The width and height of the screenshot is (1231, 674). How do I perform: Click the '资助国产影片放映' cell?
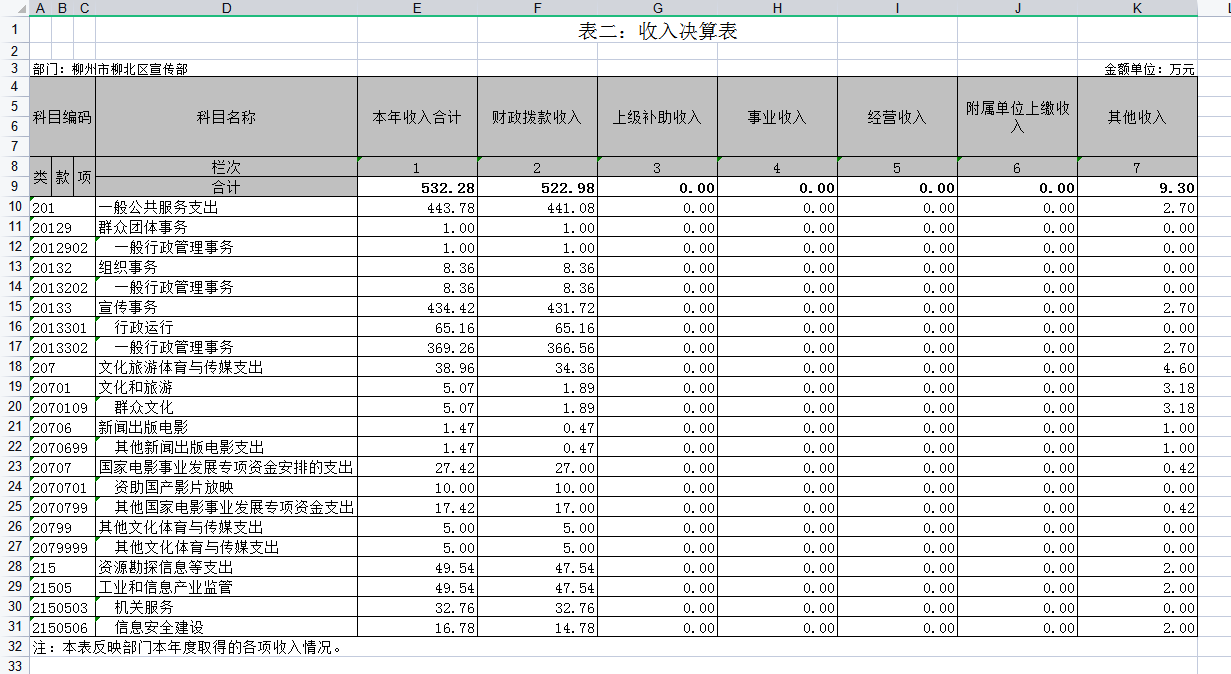[x=226, y=487]
